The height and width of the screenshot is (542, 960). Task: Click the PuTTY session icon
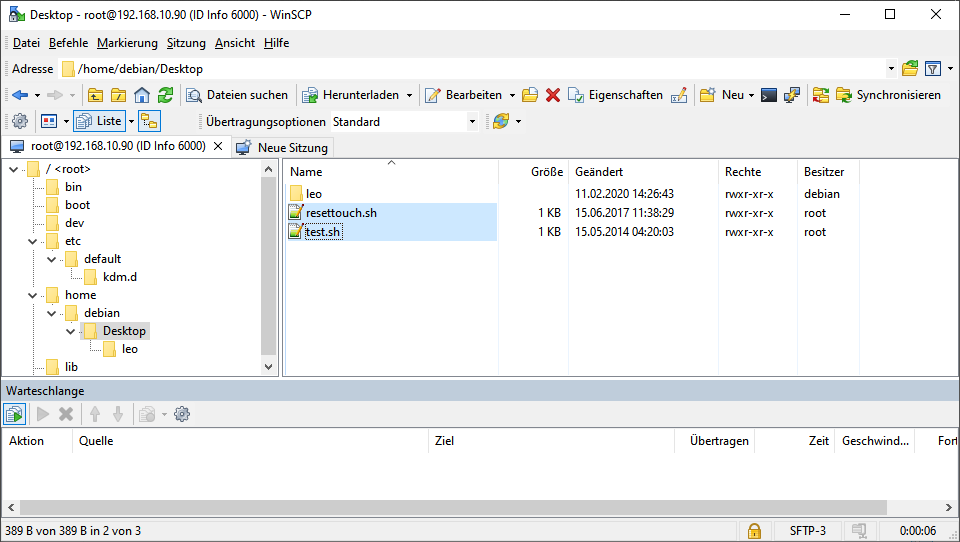click(x=792, y=95)
